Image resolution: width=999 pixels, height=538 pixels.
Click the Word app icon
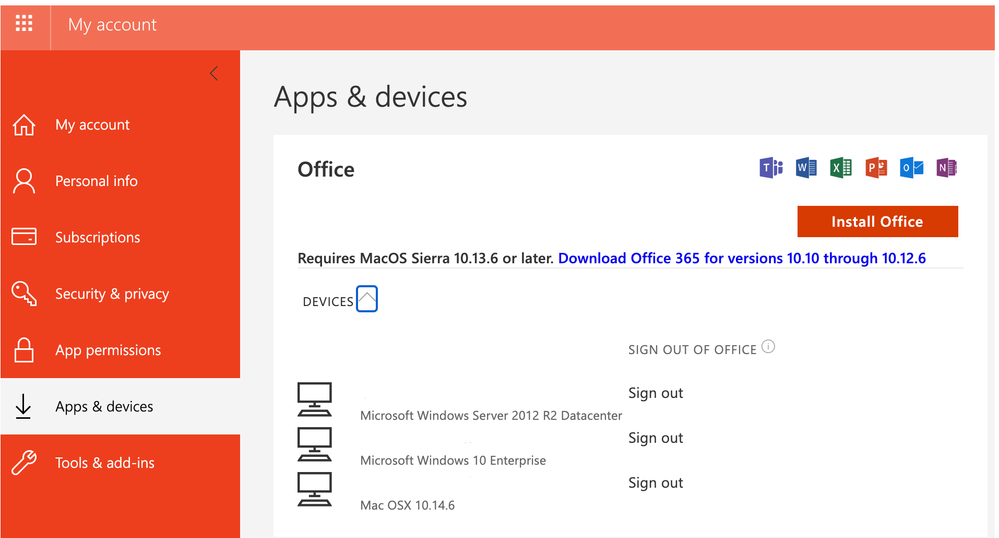click(806, 168)
